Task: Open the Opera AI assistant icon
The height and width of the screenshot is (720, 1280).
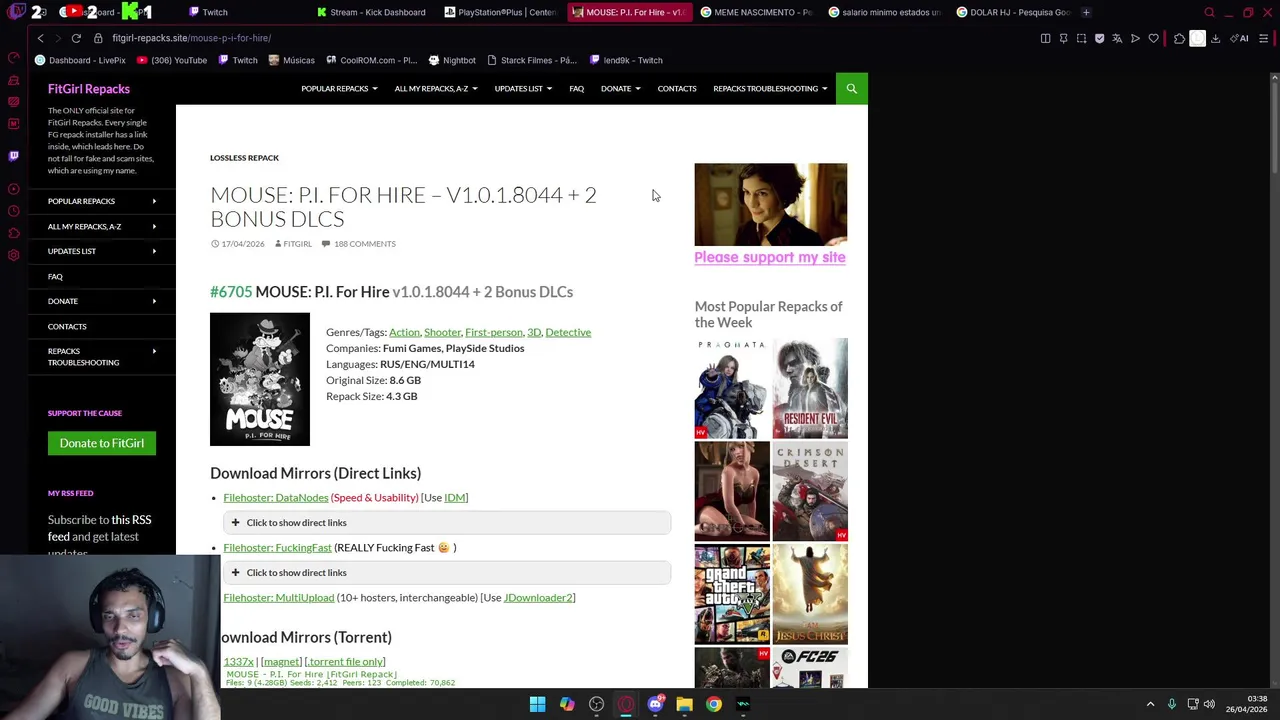Action: (x=1240, y=38)
